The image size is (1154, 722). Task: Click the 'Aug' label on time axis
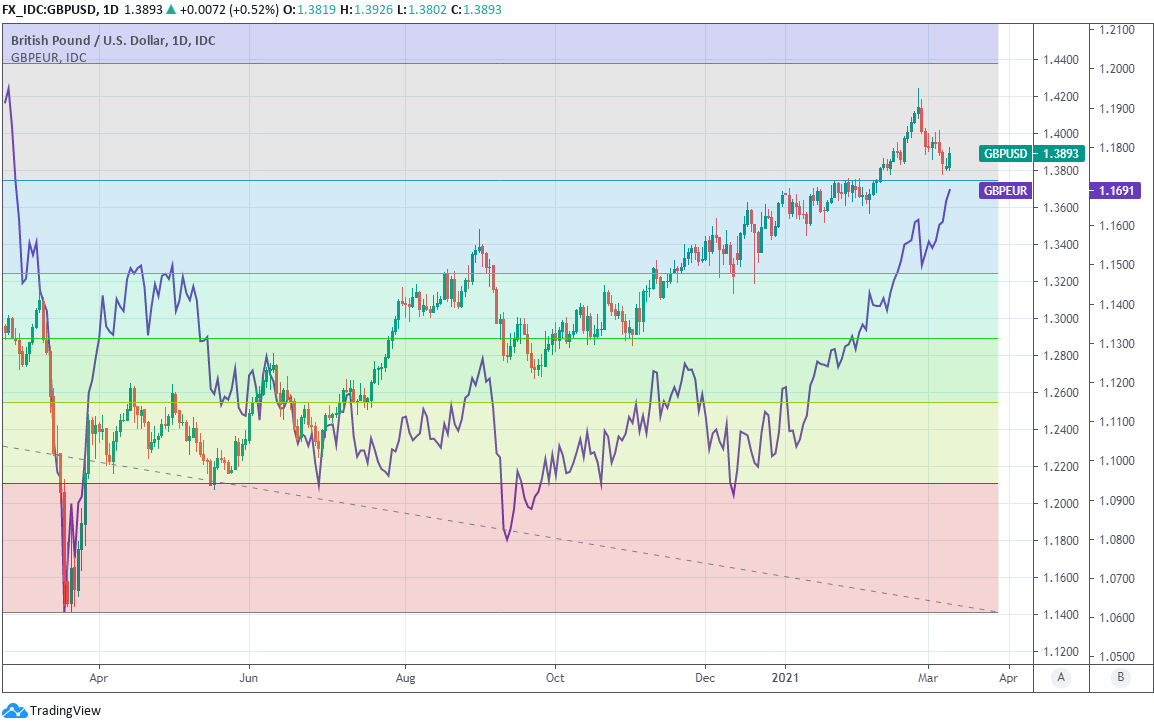click(405, 677)
